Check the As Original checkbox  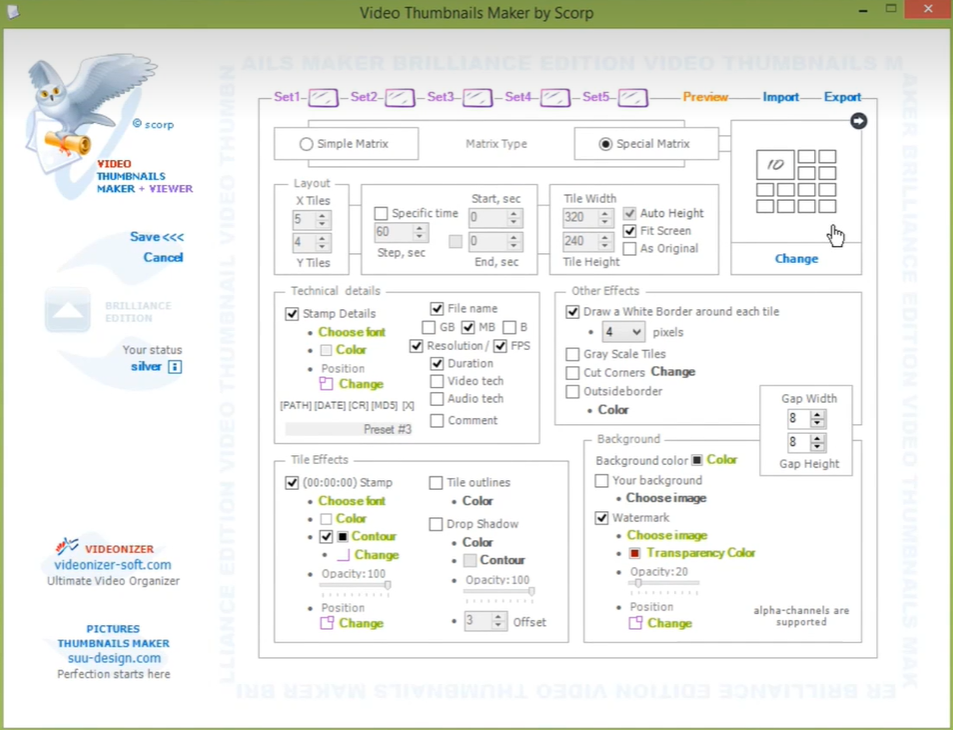(630, 249)
